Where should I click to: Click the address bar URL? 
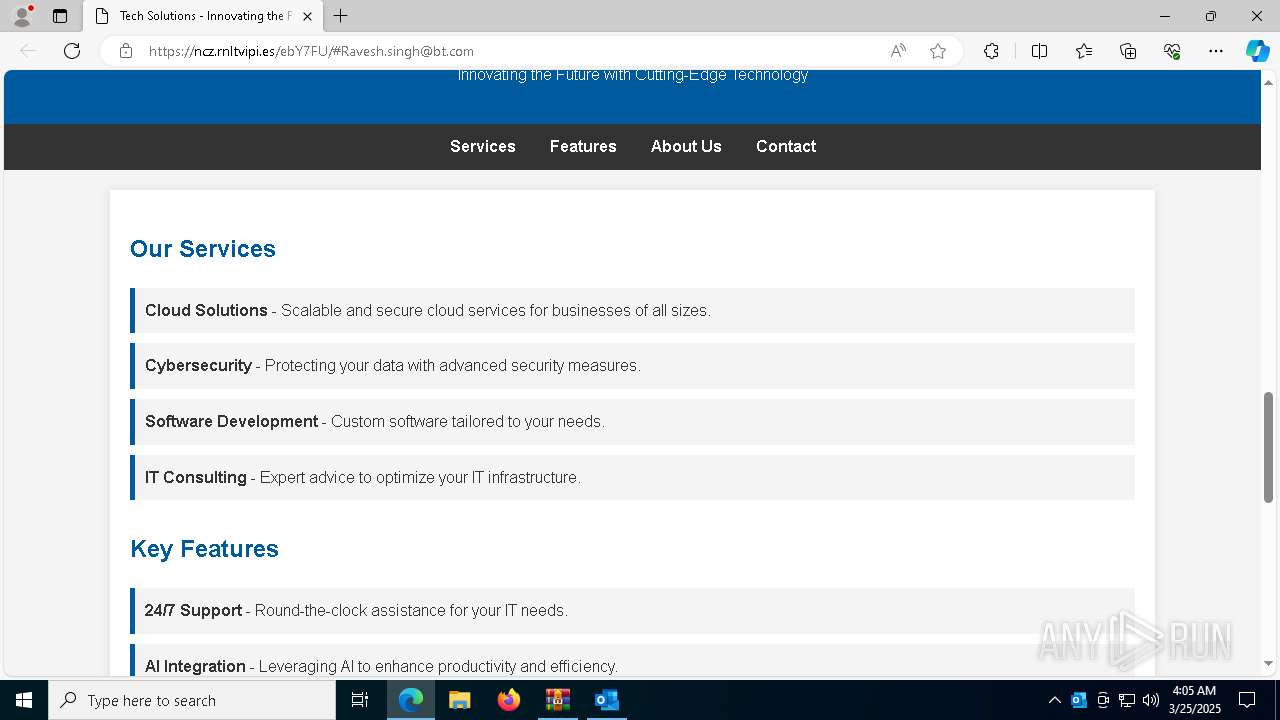click(x=311, y=51)
